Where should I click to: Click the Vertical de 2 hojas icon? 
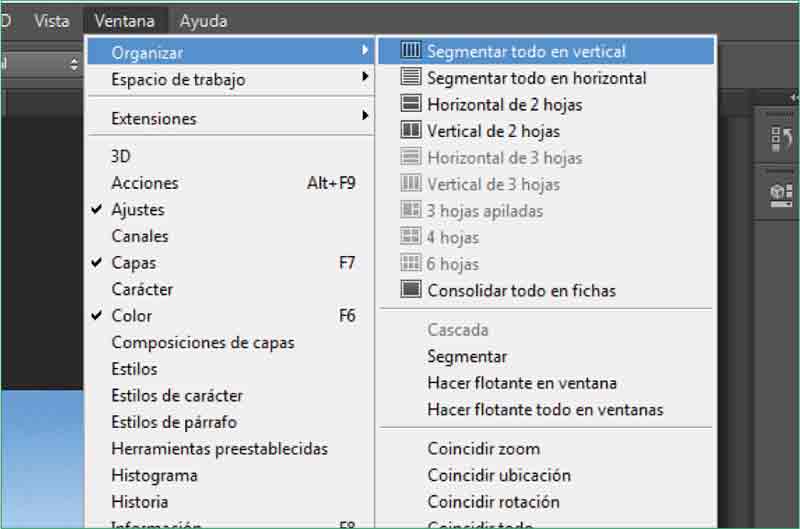tap(411, 130)
